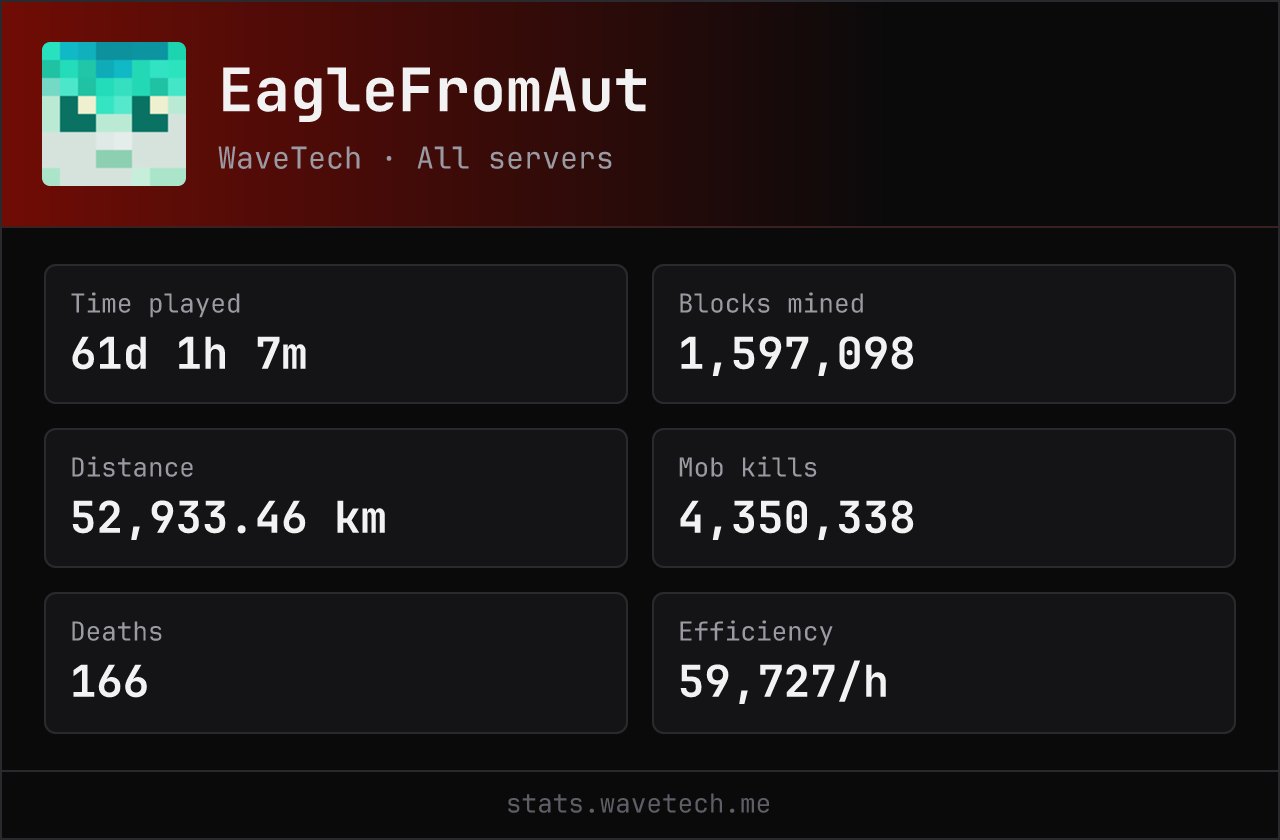Image resolution: width=1280 pixels, height=840 pixels.
Task: Click the 1,597,098 blocks value
Action: 797,354
